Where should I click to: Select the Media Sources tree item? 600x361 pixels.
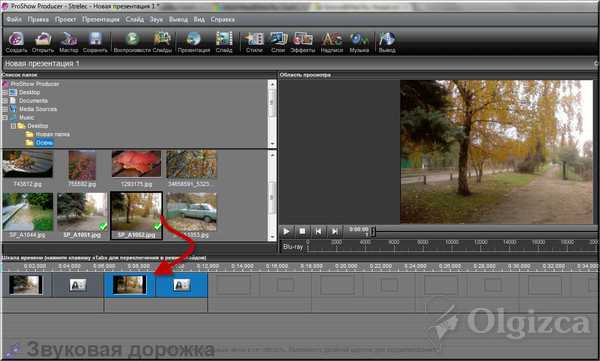(x=38, y=109)
